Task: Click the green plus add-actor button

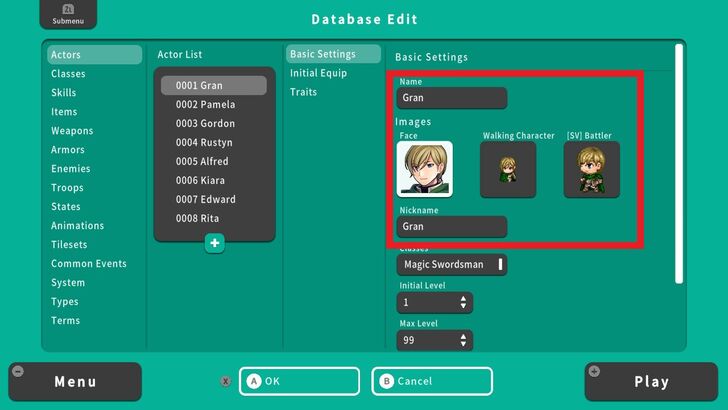Action: click(214, 243)
